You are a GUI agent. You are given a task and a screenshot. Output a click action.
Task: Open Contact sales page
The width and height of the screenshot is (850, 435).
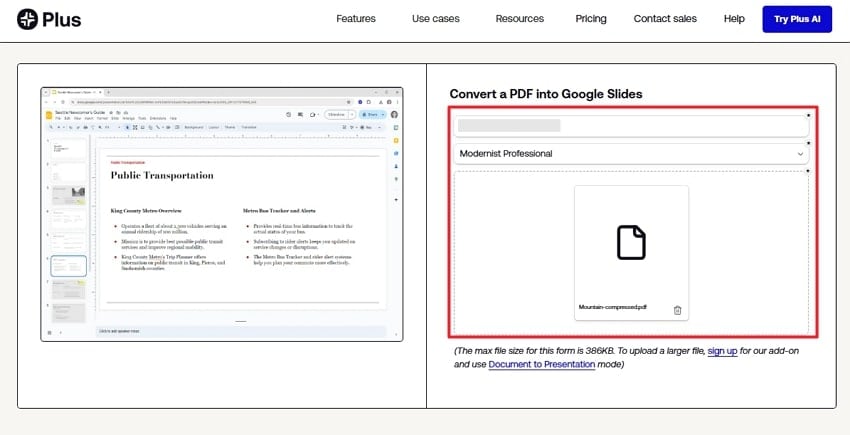(665, 19)
